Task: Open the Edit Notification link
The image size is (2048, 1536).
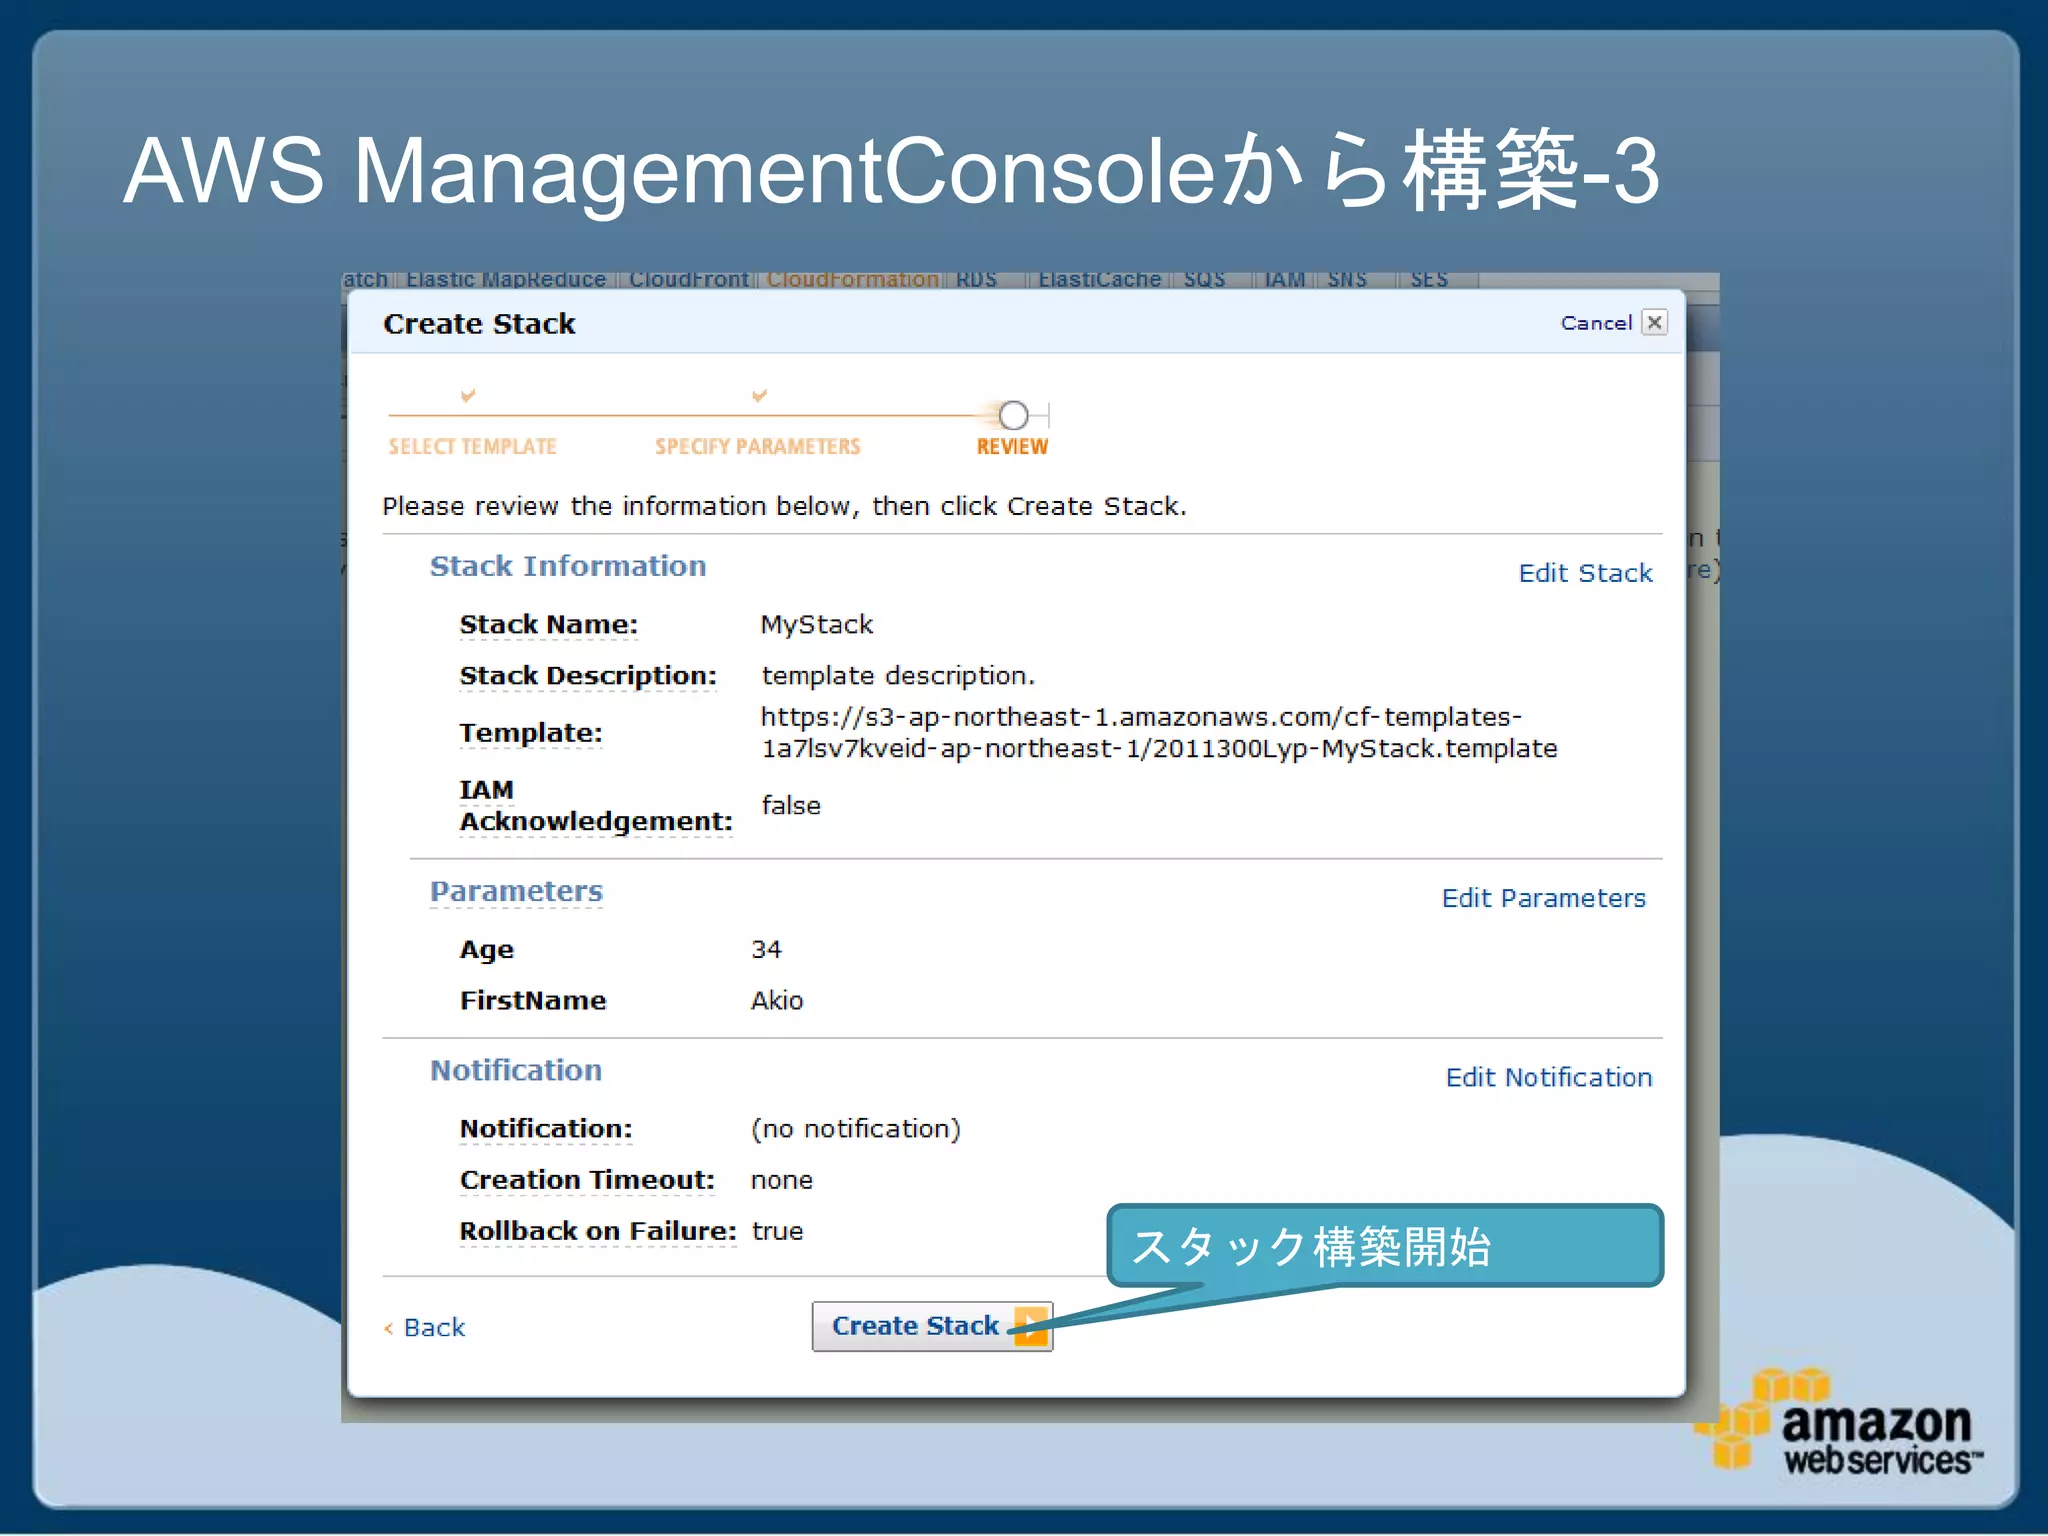Action: (x=1548, y=1077)
